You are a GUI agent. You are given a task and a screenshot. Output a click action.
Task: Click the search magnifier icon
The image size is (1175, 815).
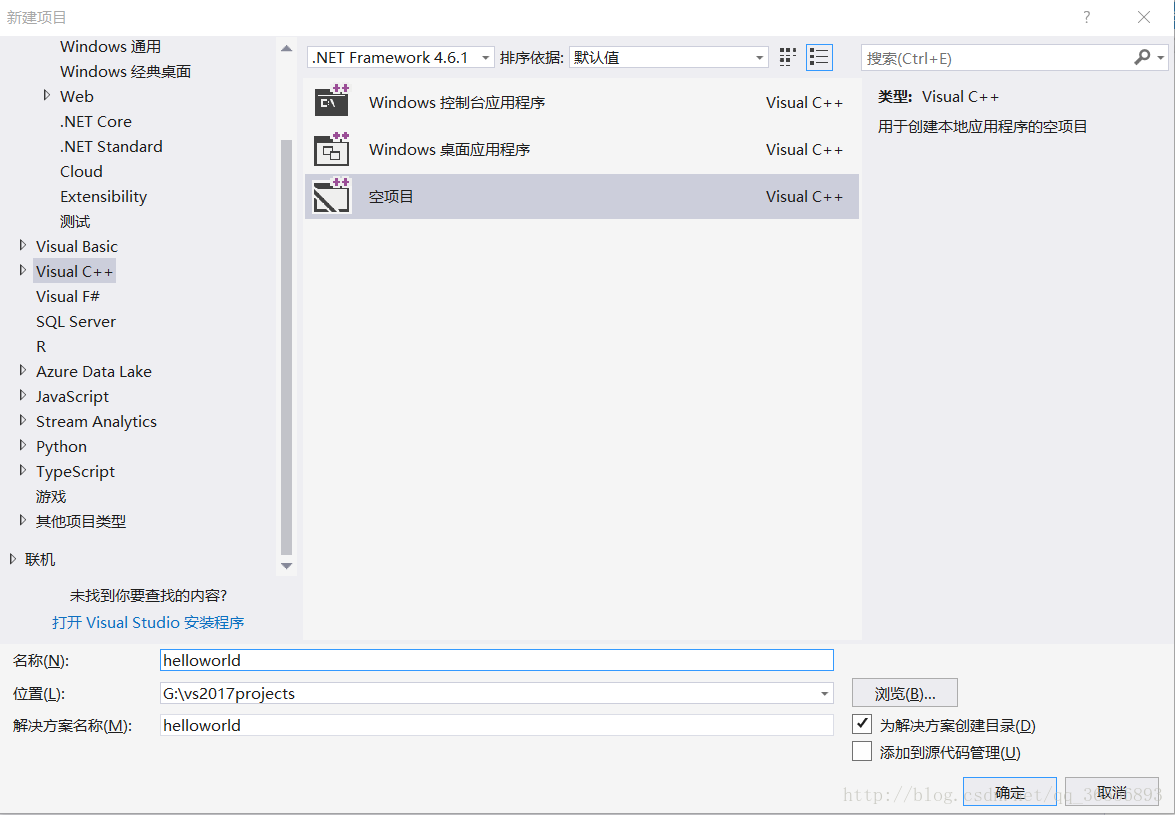[x=1142, y=57]
